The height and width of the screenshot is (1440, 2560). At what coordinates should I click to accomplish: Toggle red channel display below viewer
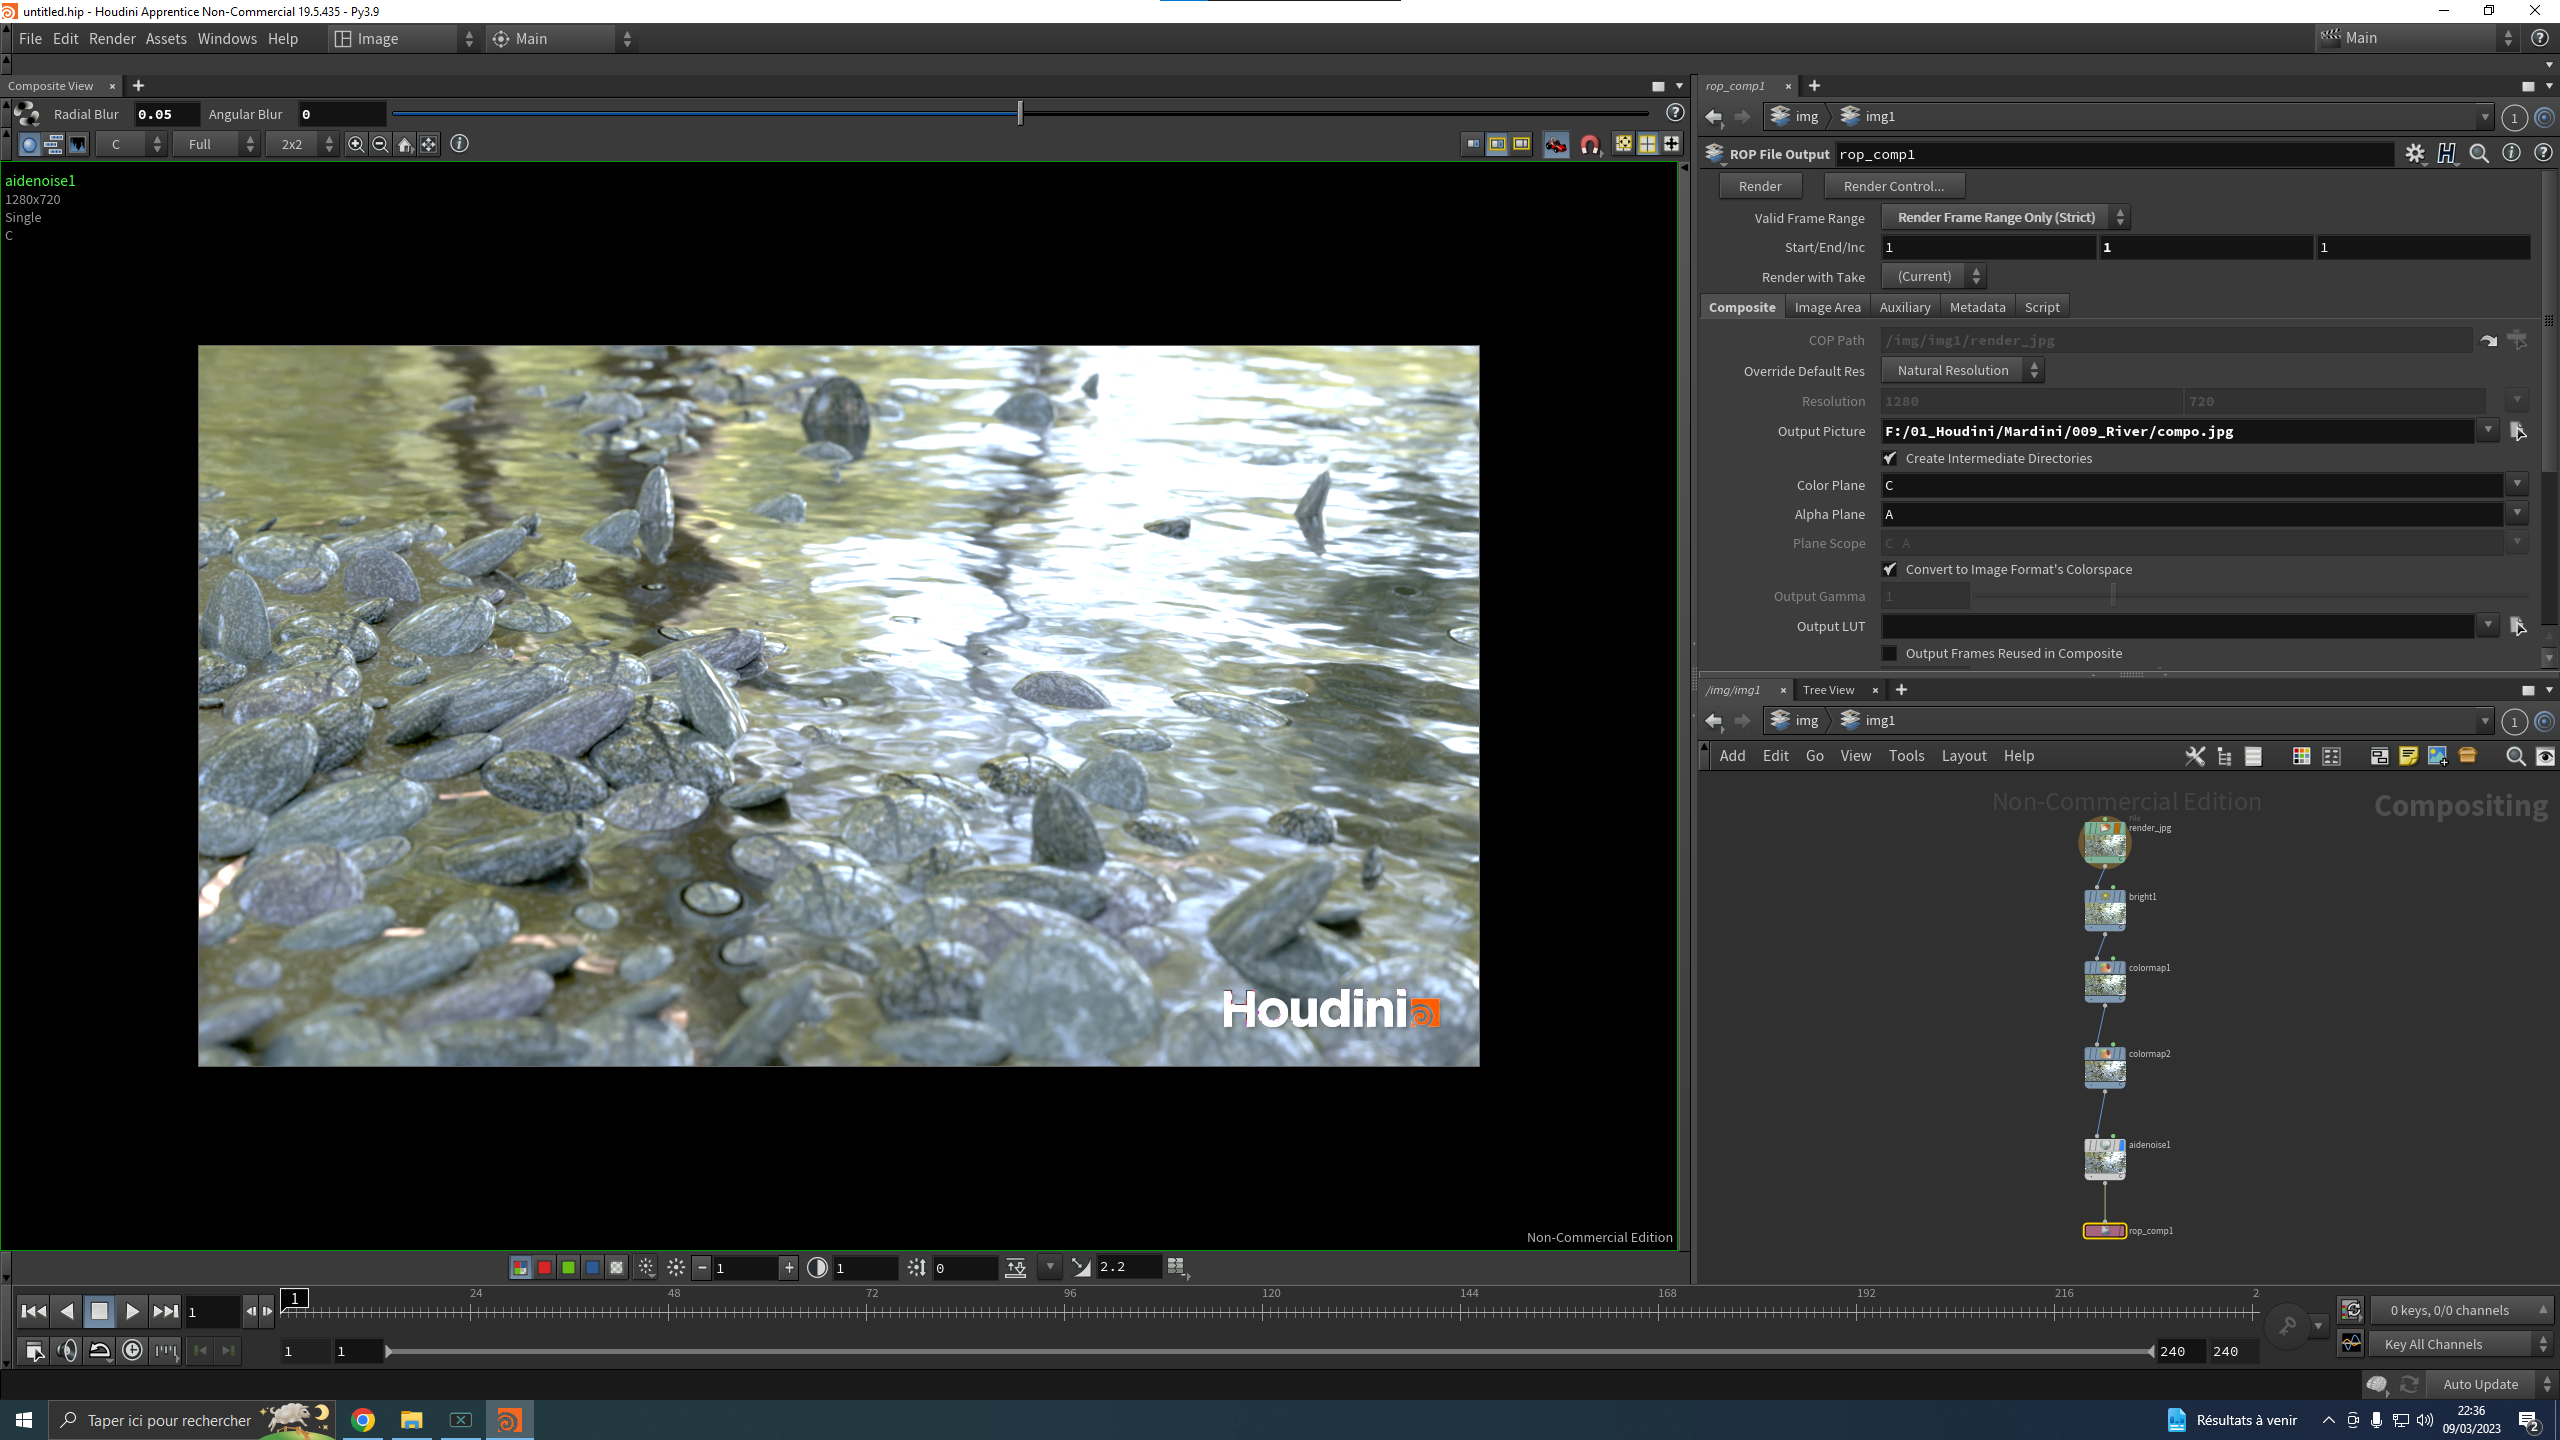coord(544,1268)
